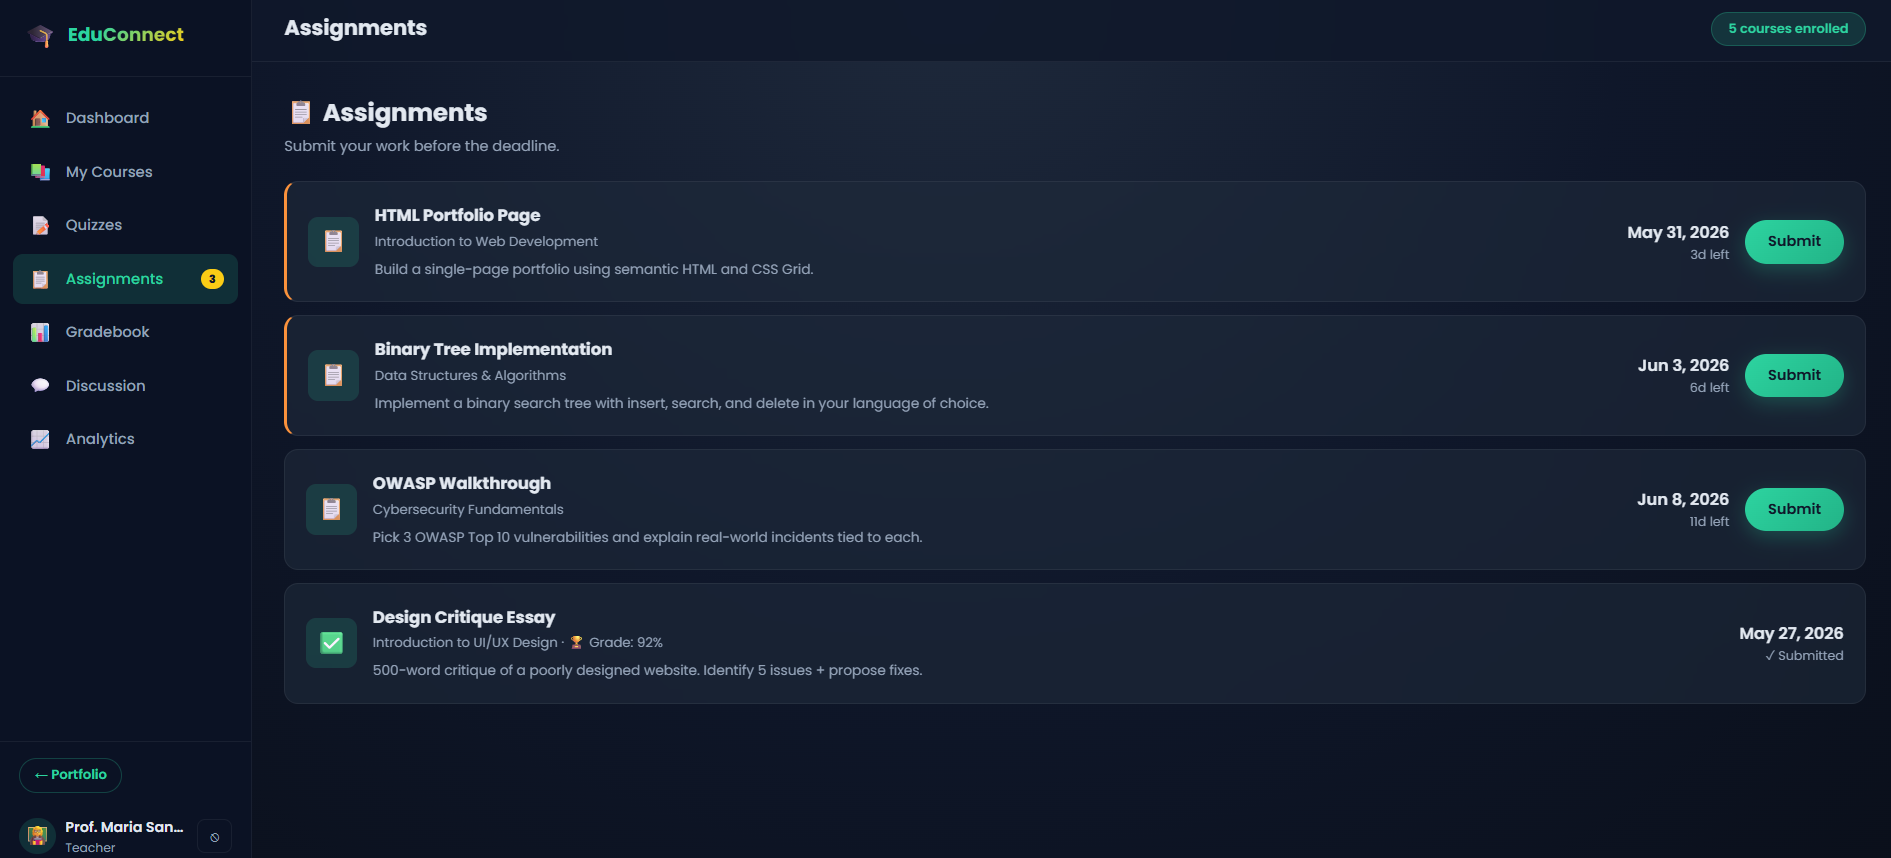Return to Portfolio via back link
Screen dimensions: 1891x858
pyautogui.click(x=70, y=775)
